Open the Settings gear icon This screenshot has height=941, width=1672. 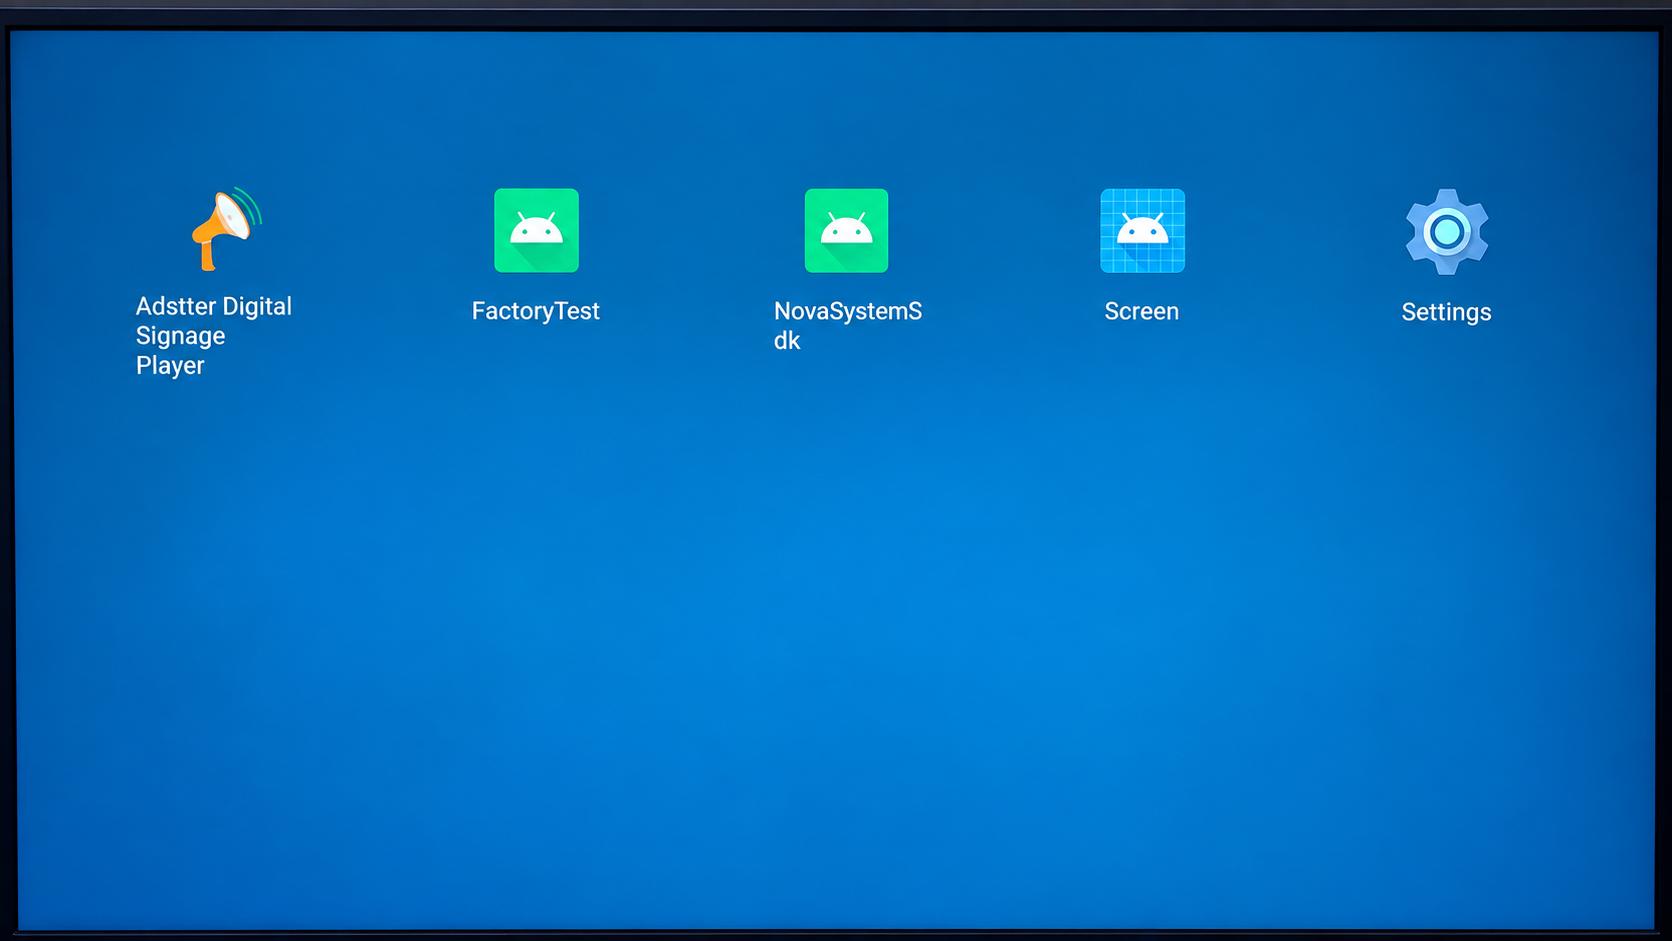(1447, 231)
